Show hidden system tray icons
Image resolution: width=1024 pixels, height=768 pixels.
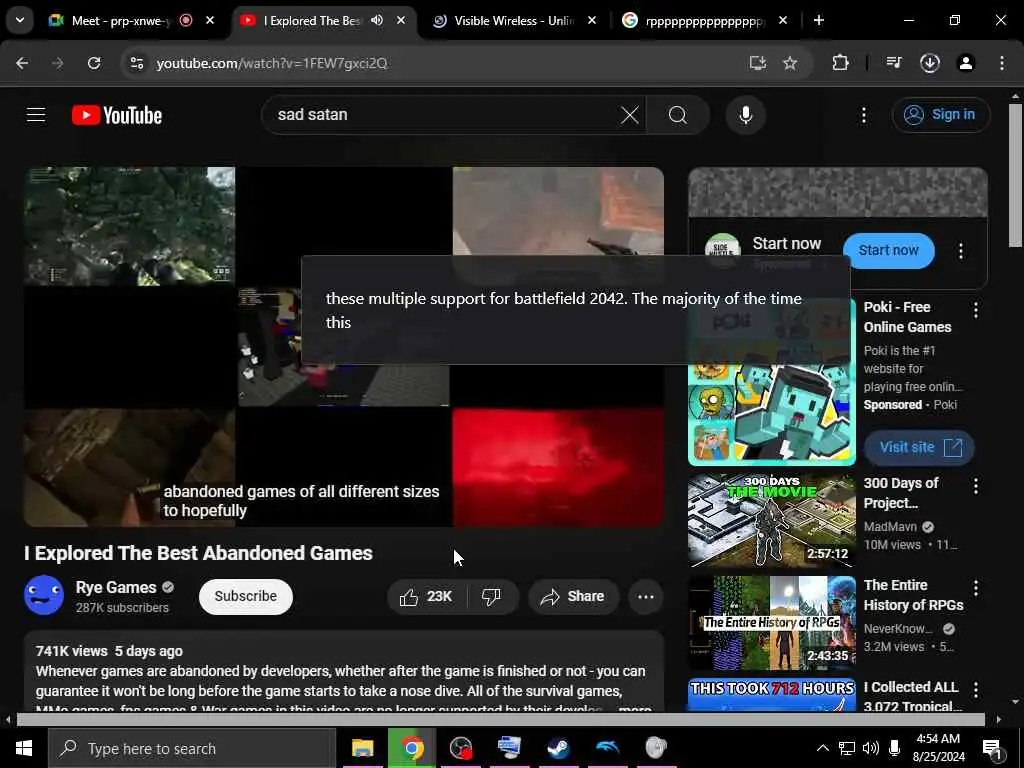pos(823,748)
